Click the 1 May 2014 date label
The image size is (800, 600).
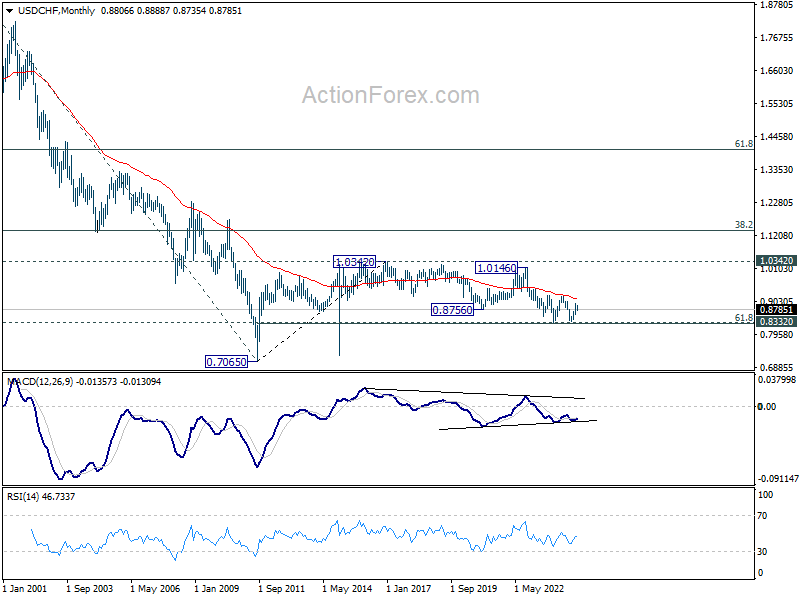347,588
